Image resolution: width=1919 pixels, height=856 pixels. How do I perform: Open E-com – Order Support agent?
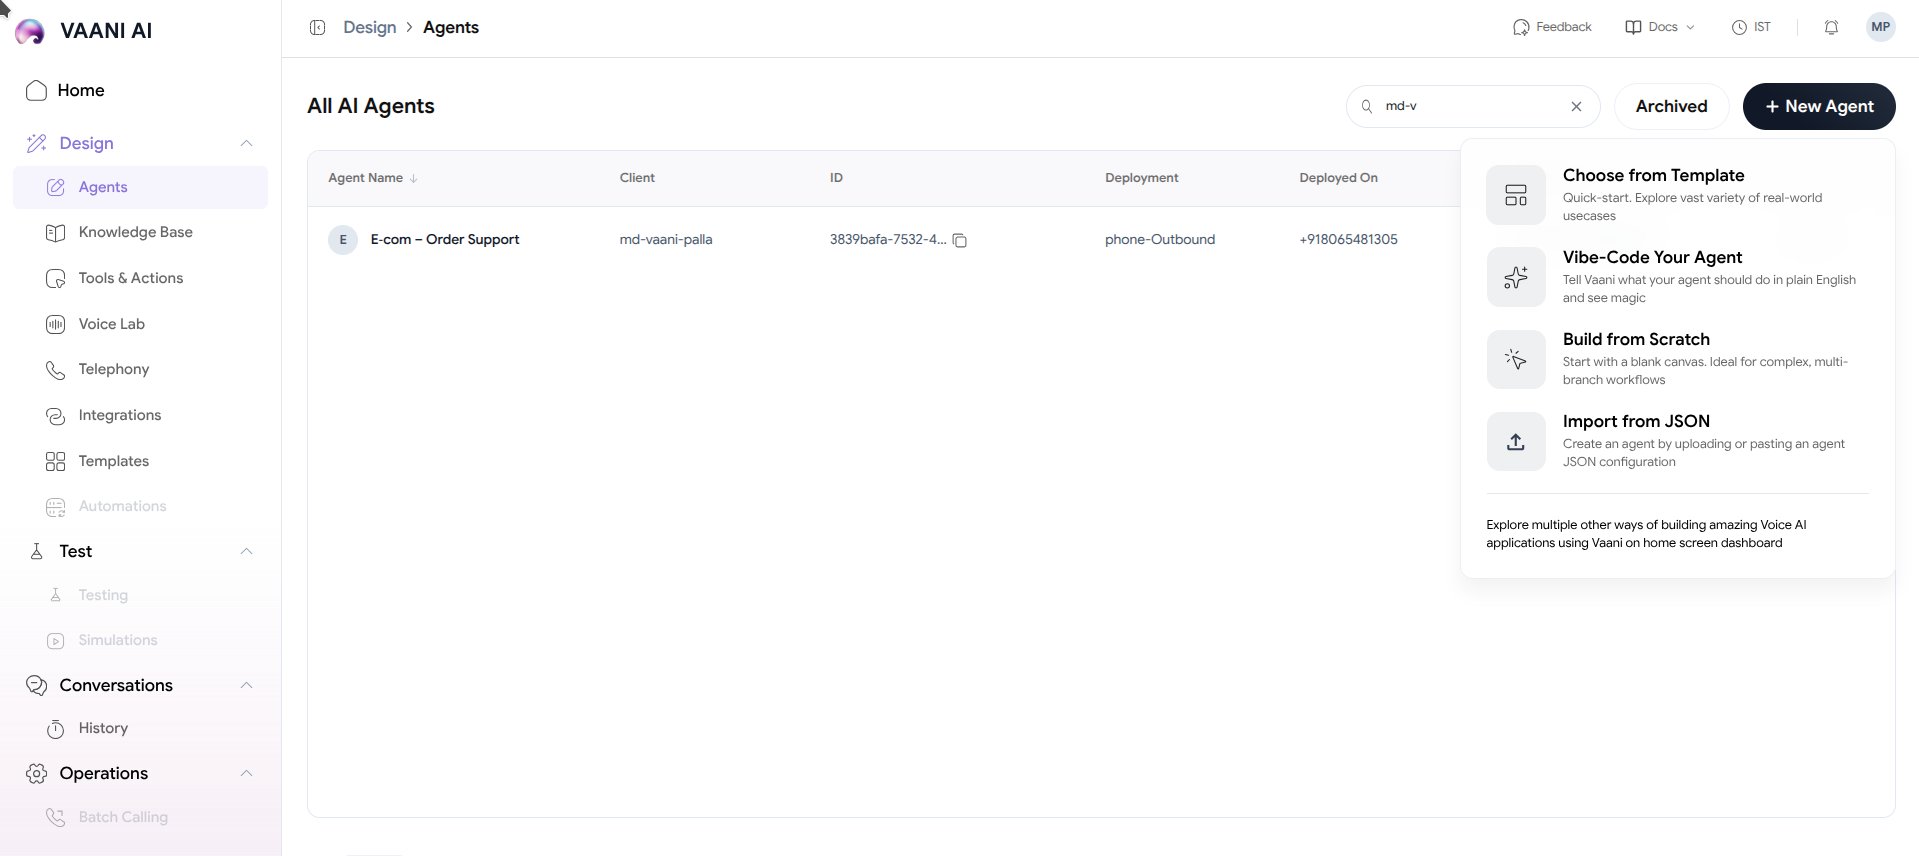tap(444, 240)
